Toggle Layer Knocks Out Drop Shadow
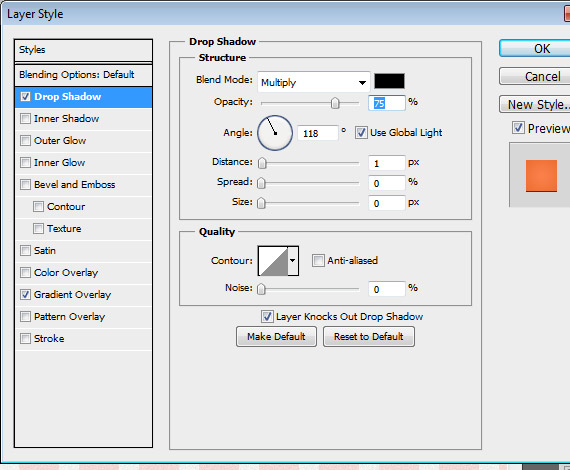 (x=267, y=317)
